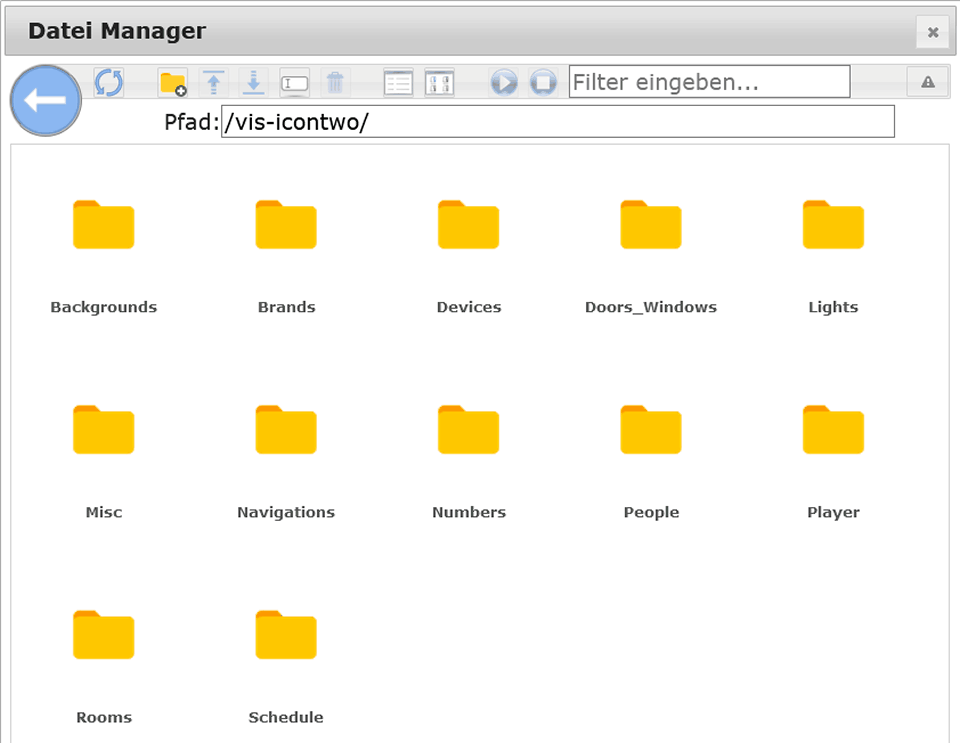This screenshot has height=743, width=960.
Task: Click the Lights label text
Action: 833,307
